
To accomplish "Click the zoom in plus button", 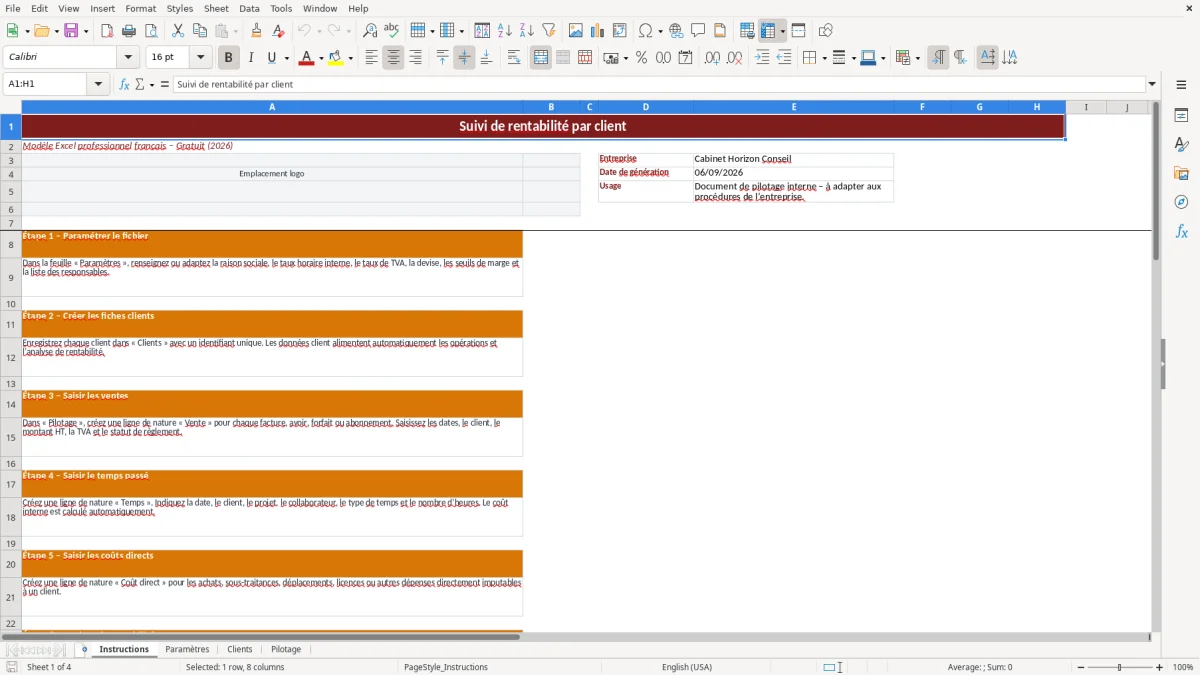I will tap(1160, 667).
